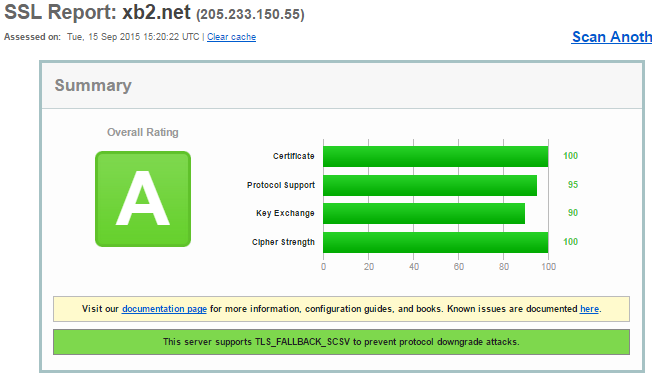Click the 'Certificate' chart label
Image resolution: width=652 pixels, height=380 pixels.
pos(294,156)
